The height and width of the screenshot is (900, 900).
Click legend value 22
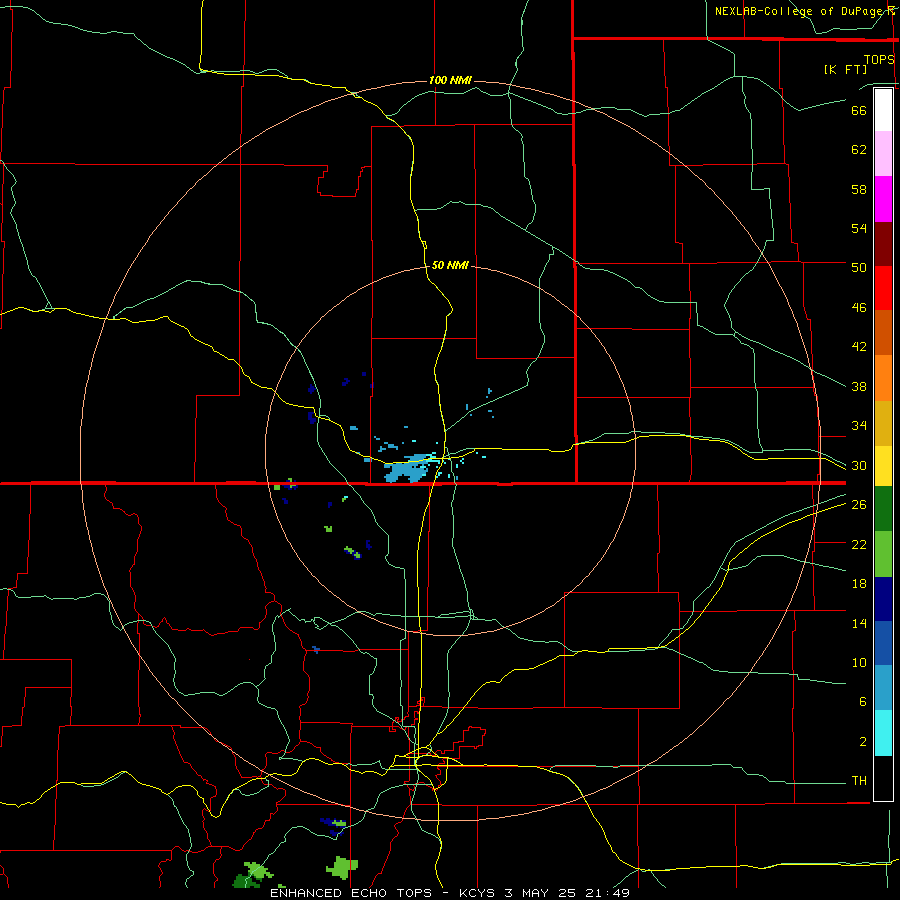(x=859, y=544)
